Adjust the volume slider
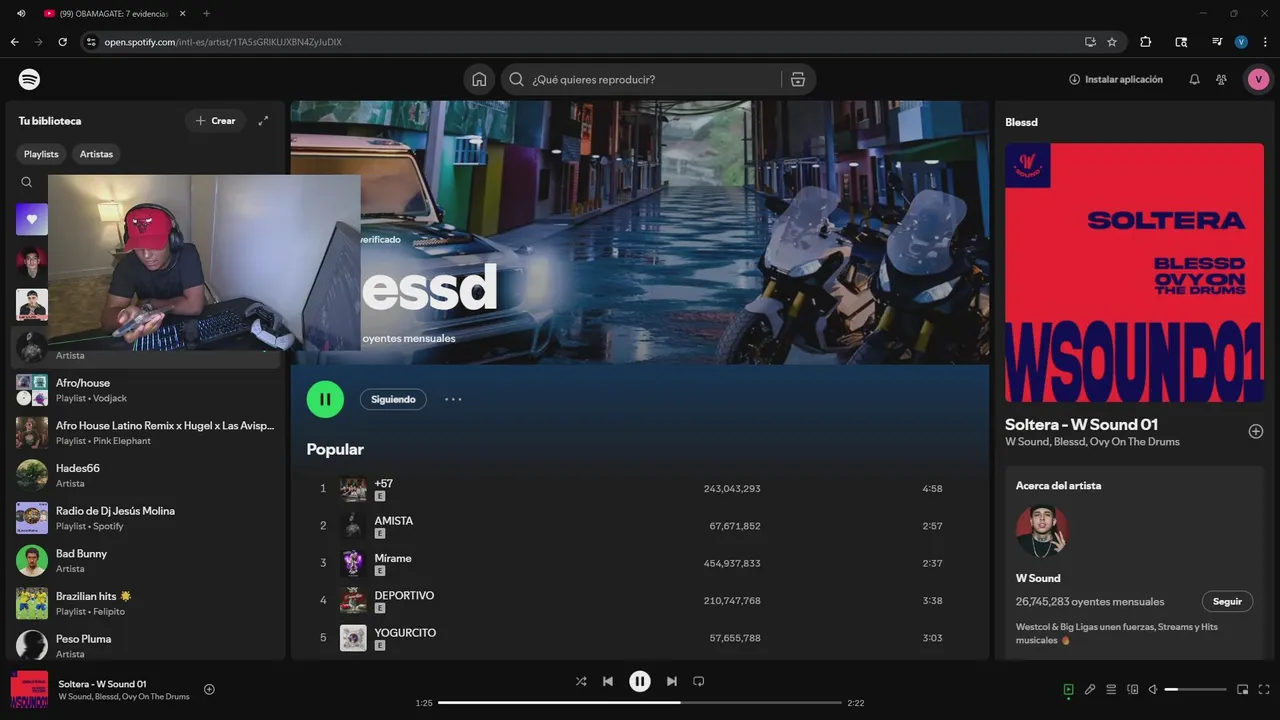Image resolution: width=1280 pixels, height=720 pixels. (1195, 689)
